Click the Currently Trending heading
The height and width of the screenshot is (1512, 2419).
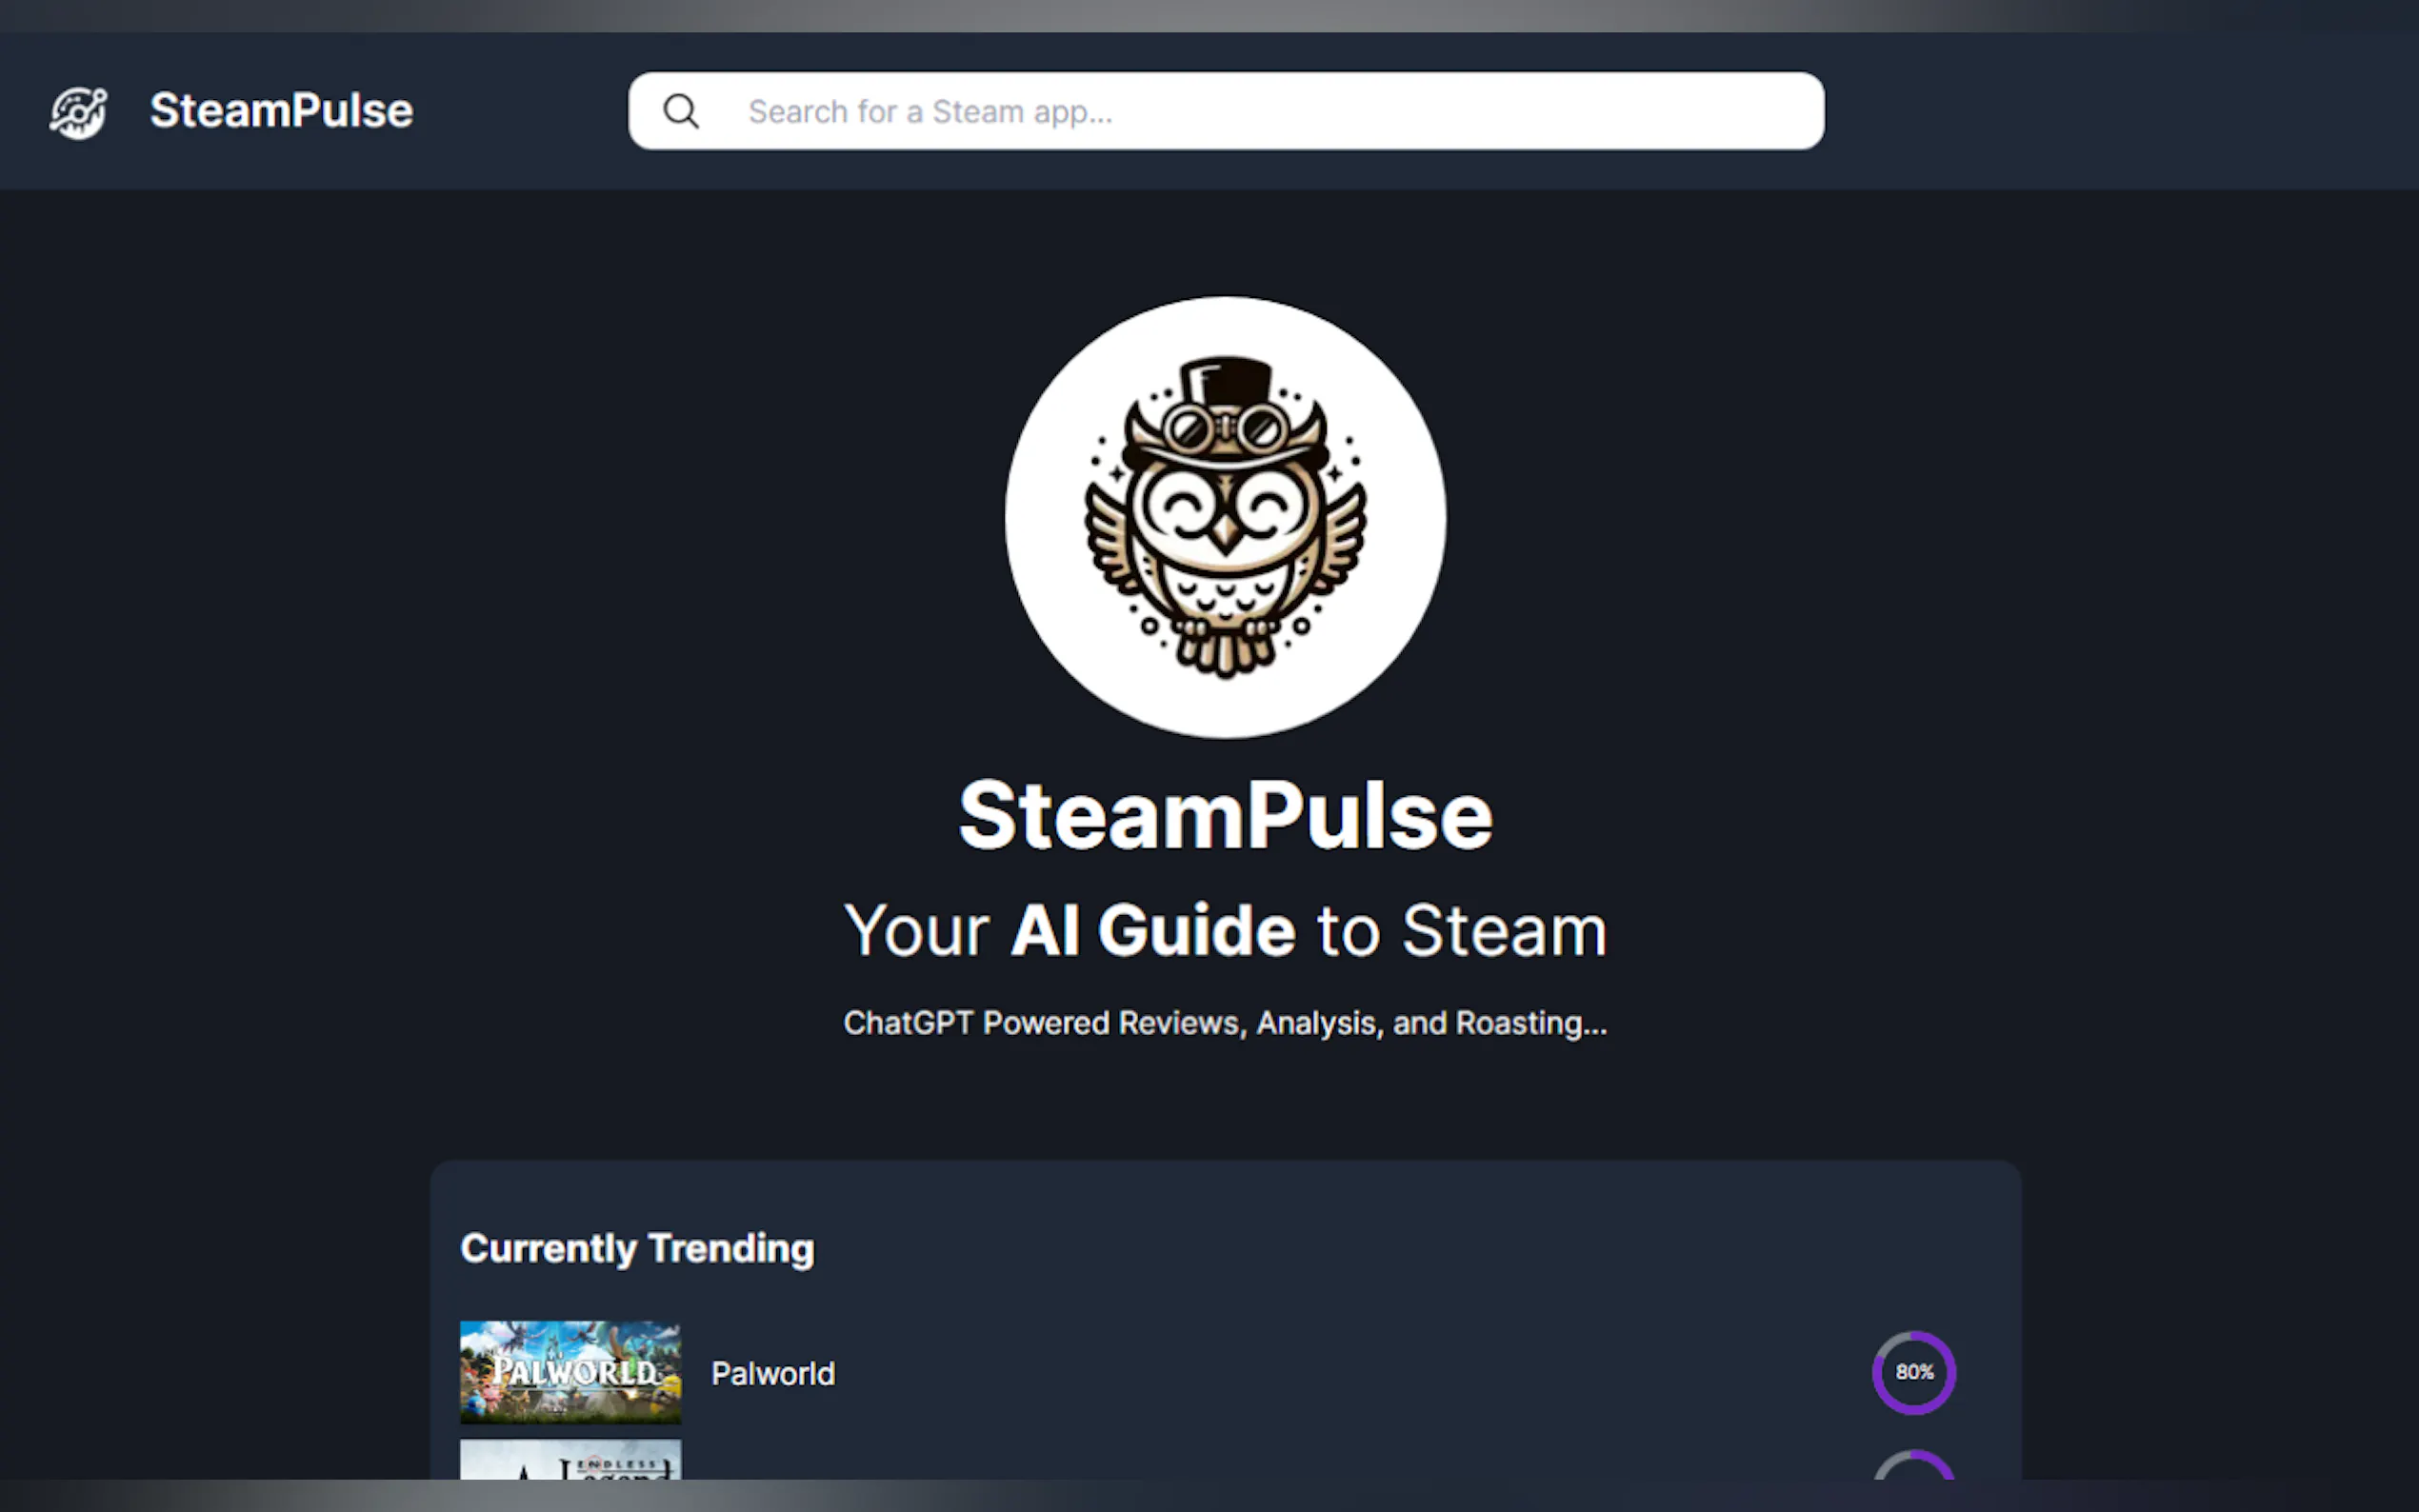637,1249
